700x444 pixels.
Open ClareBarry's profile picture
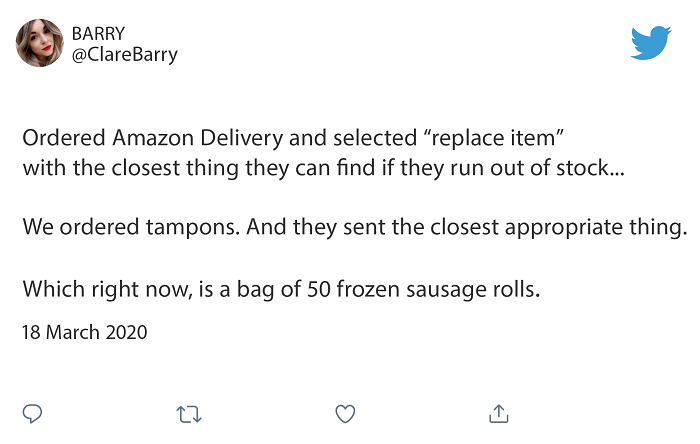[x=40, y=43]
